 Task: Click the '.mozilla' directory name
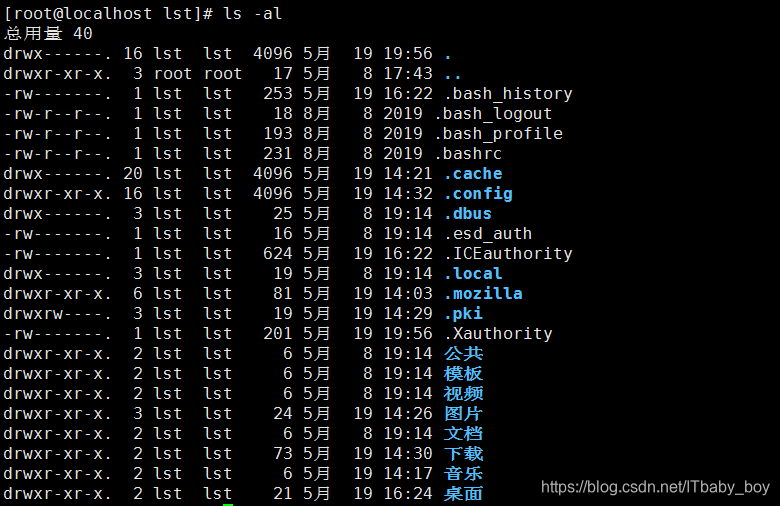(483, 294)
